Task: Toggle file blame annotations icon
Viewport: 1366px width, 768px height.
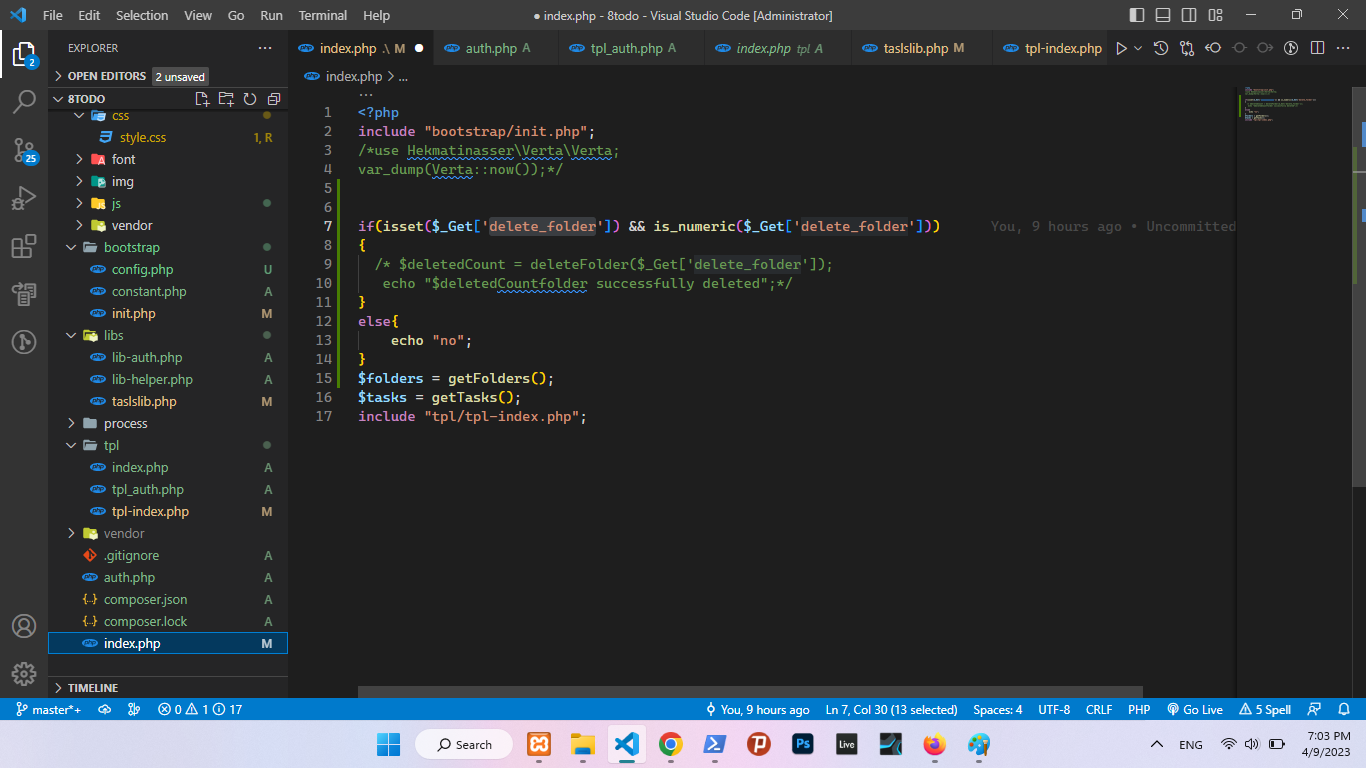Action: 1291,48
